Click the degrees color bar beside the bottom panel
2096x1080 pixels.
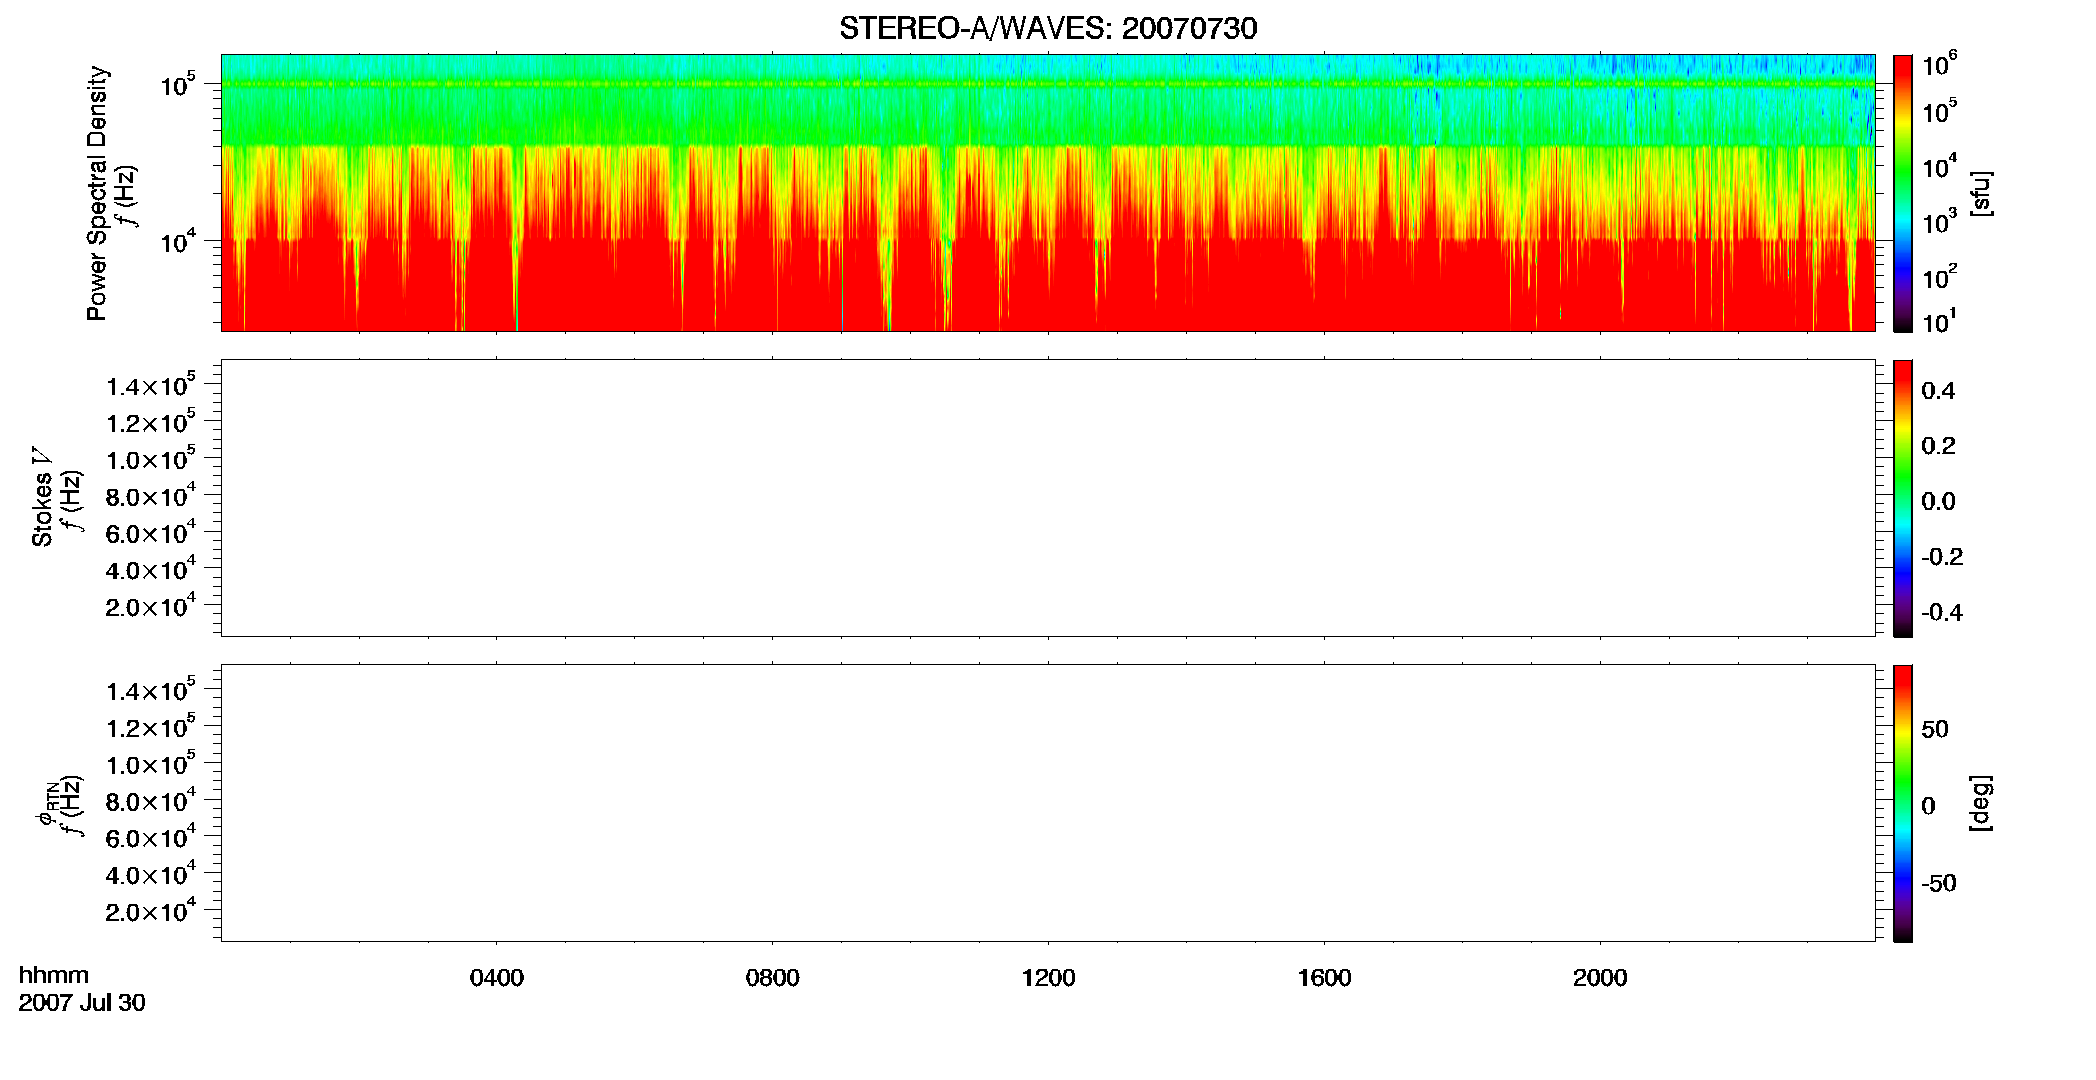tap(1903, 803)
